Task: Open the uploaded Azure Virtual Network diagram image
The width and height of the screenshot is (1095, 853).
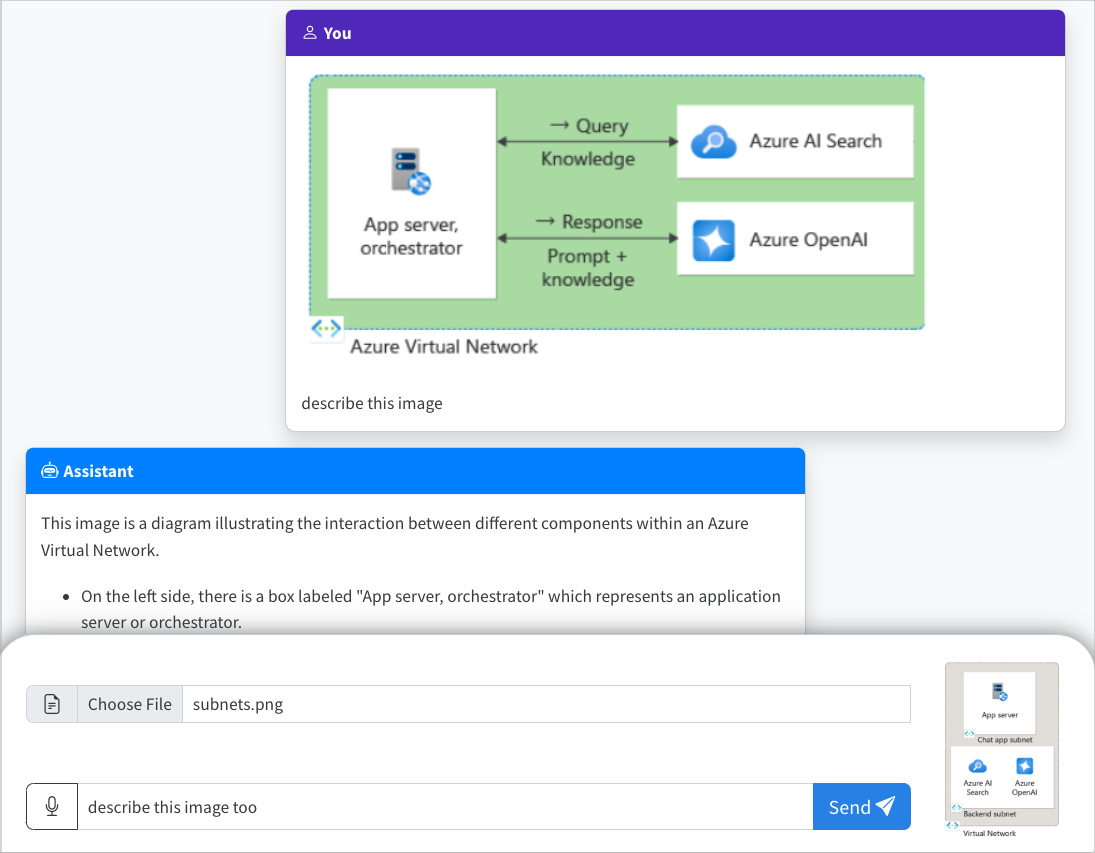Action: (x=617, y=217)
